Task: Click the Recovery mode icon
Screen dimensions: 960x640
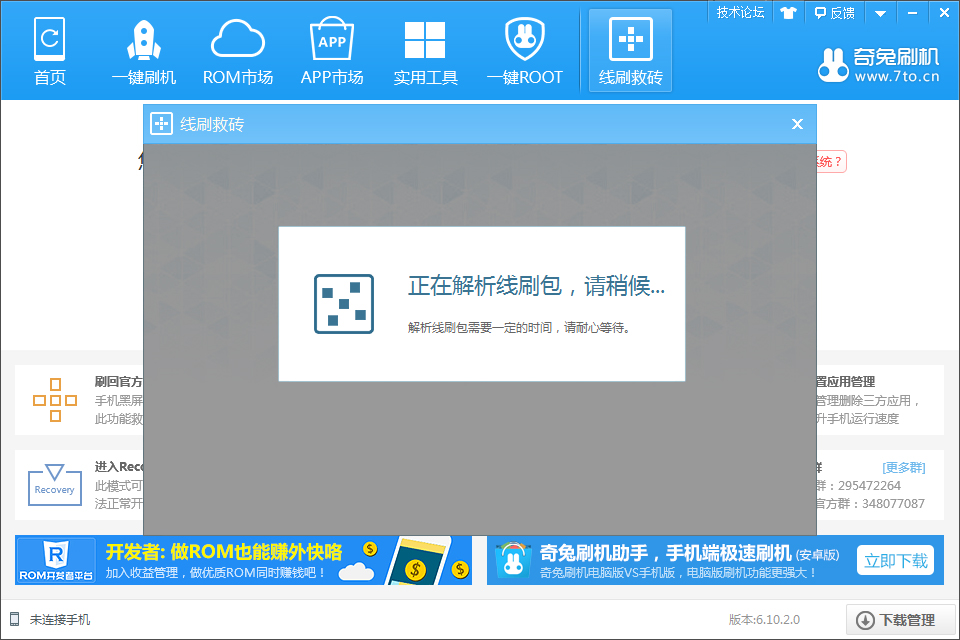Action: [54, 484]
